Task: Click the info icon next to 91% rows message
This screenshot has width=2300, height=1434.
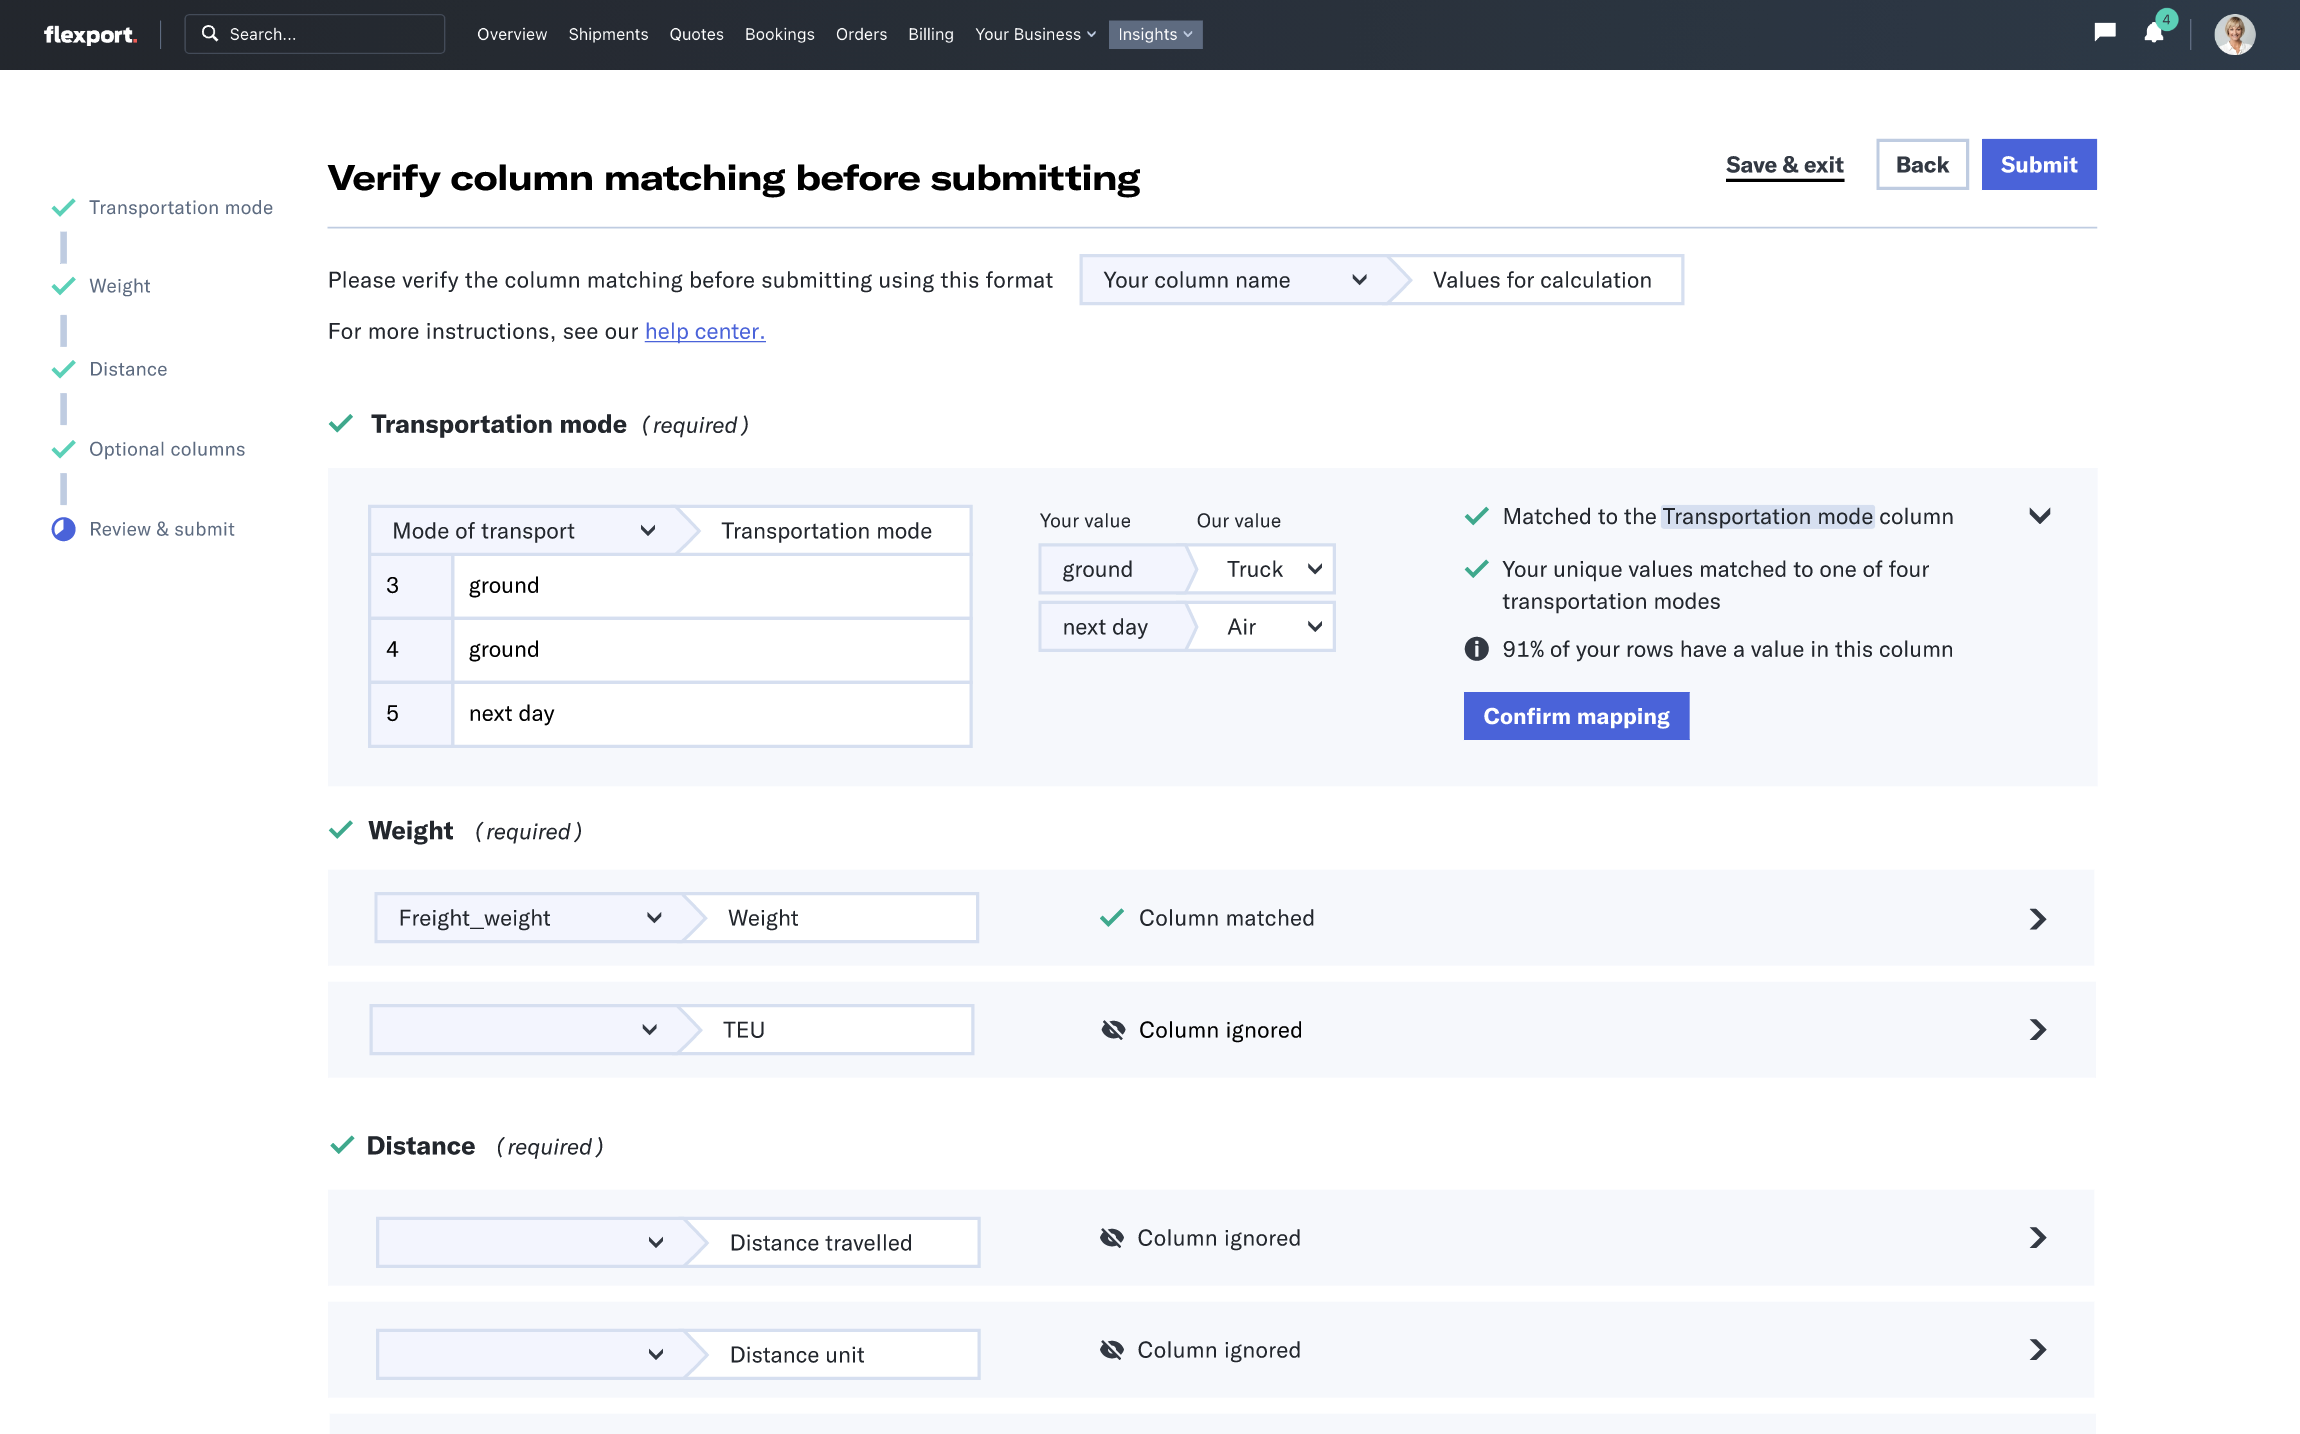Action: pyautogui.click(x=1475, y=649)
